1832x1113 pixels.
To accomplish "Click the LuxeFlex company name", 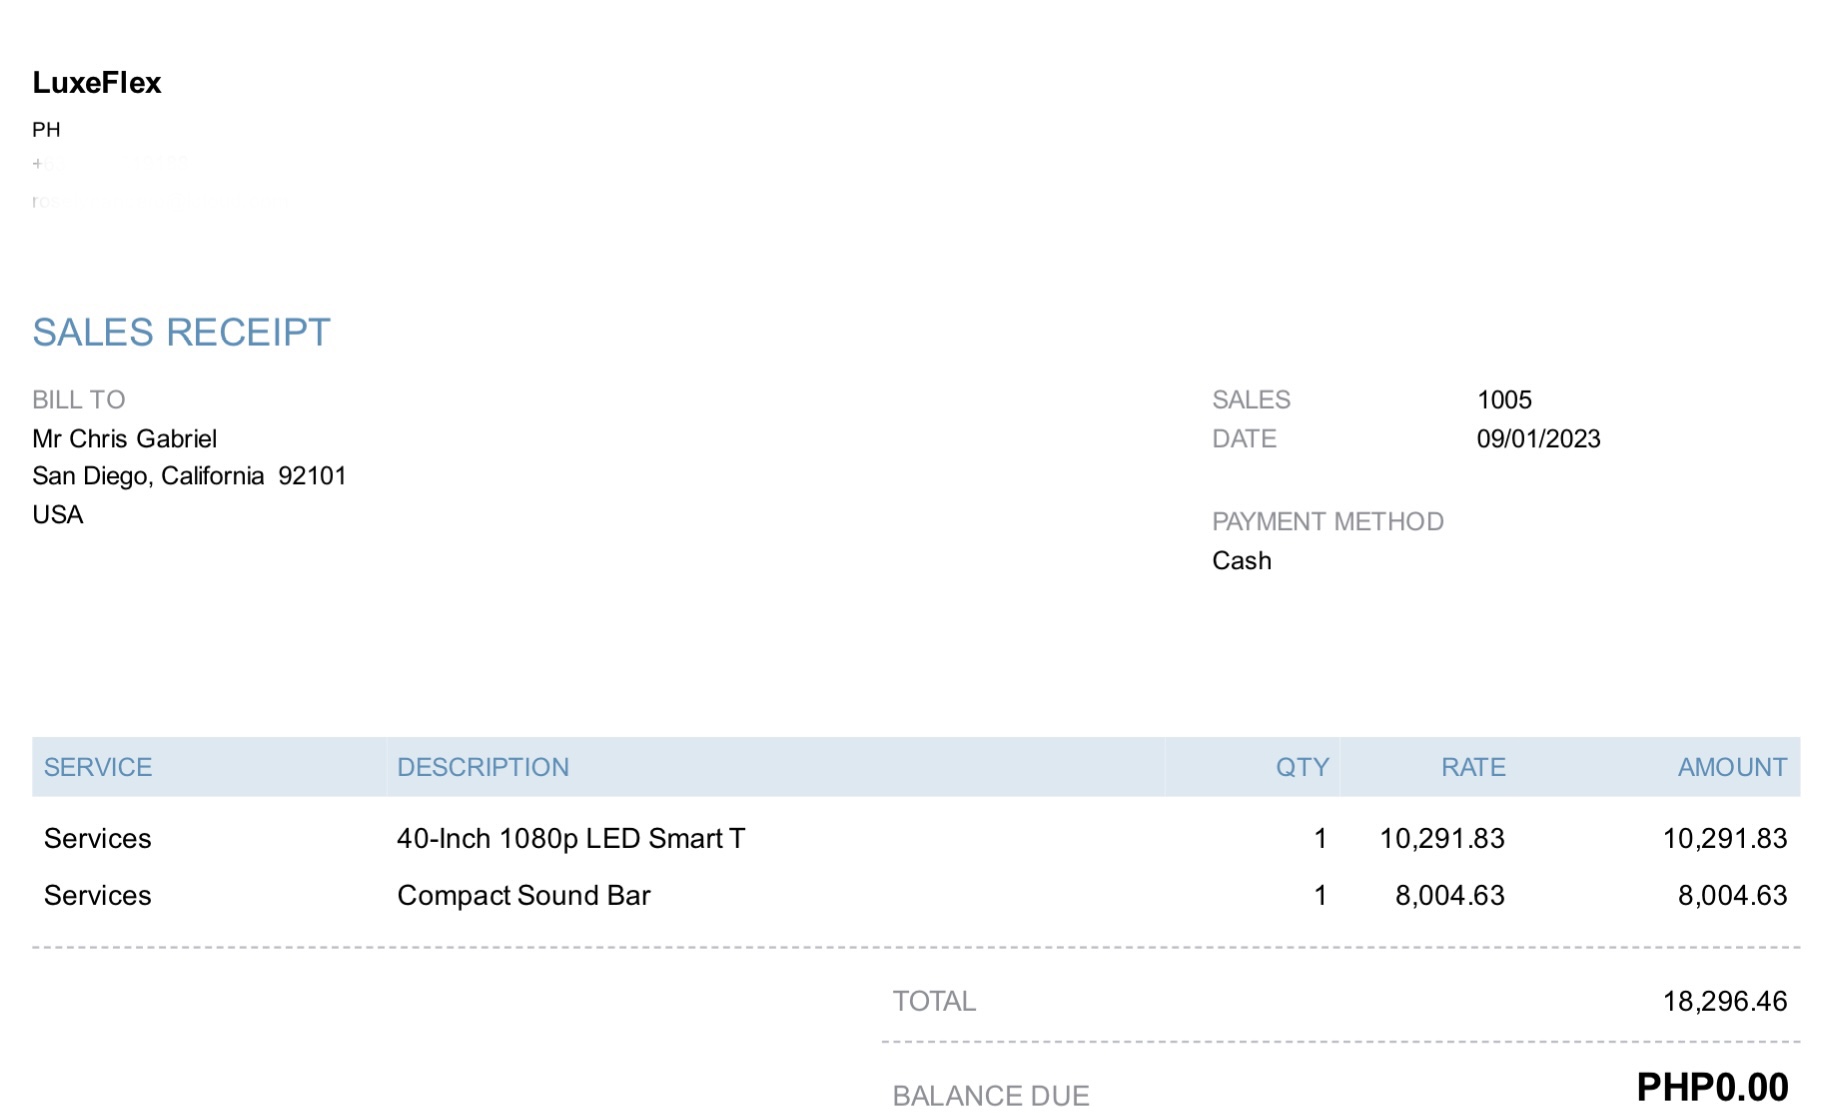I will pyautogui.click(x=96, y=83).
